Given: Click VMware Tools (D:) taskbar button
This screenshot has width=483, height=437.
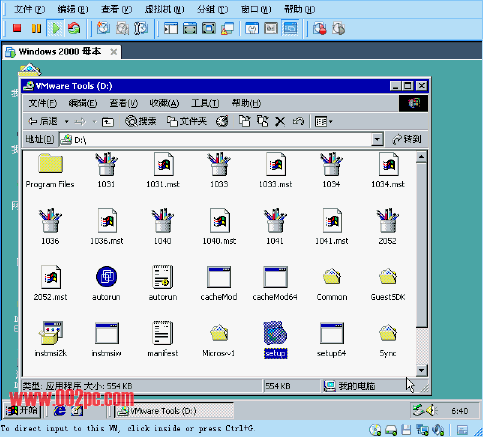Looking at the screenshot, I should [174, 411].
